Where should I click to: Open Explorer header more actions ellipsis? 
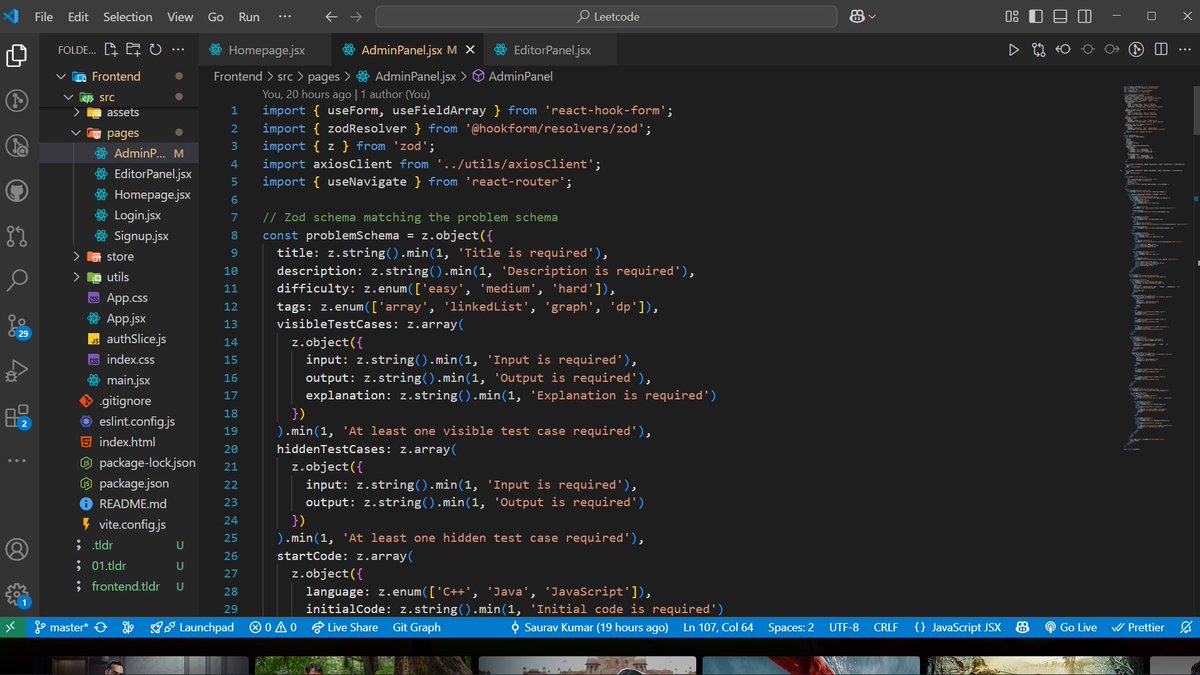[178, 49]
